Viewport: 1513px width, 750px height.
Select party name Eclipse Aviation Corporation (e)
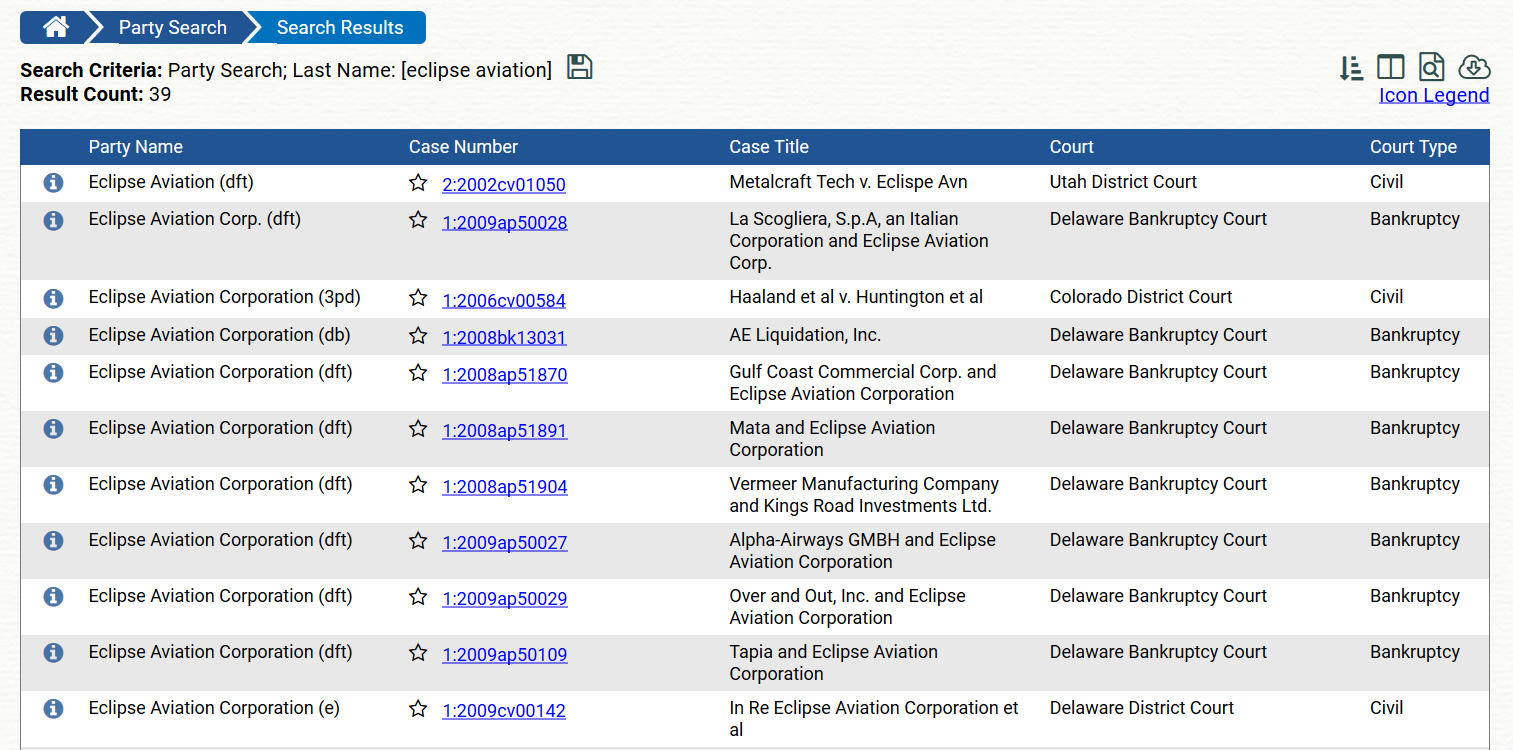(x=214, y=708)
